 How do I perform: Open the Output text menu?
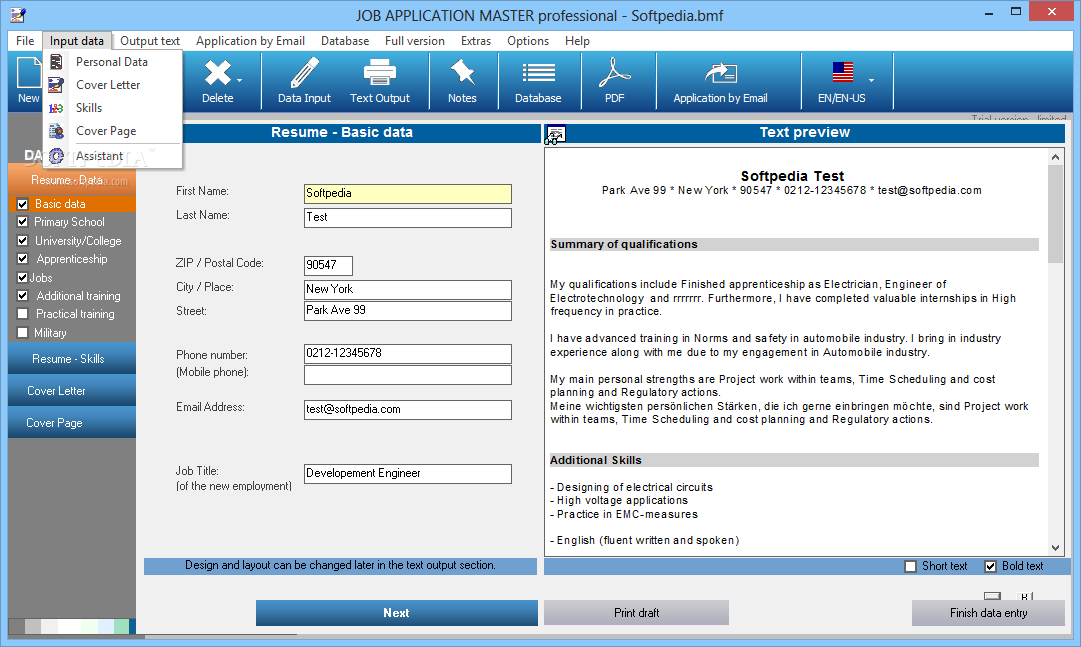click(x=150, y=41)
